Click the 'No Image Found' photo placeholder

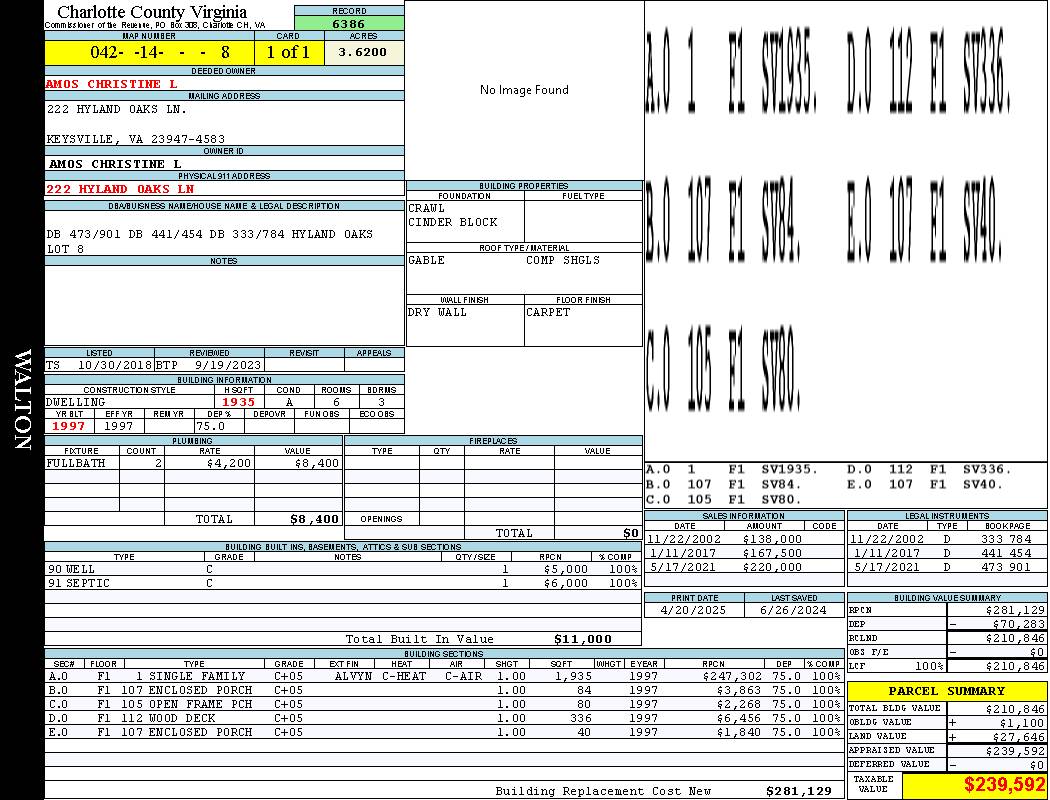click(524, 90)
